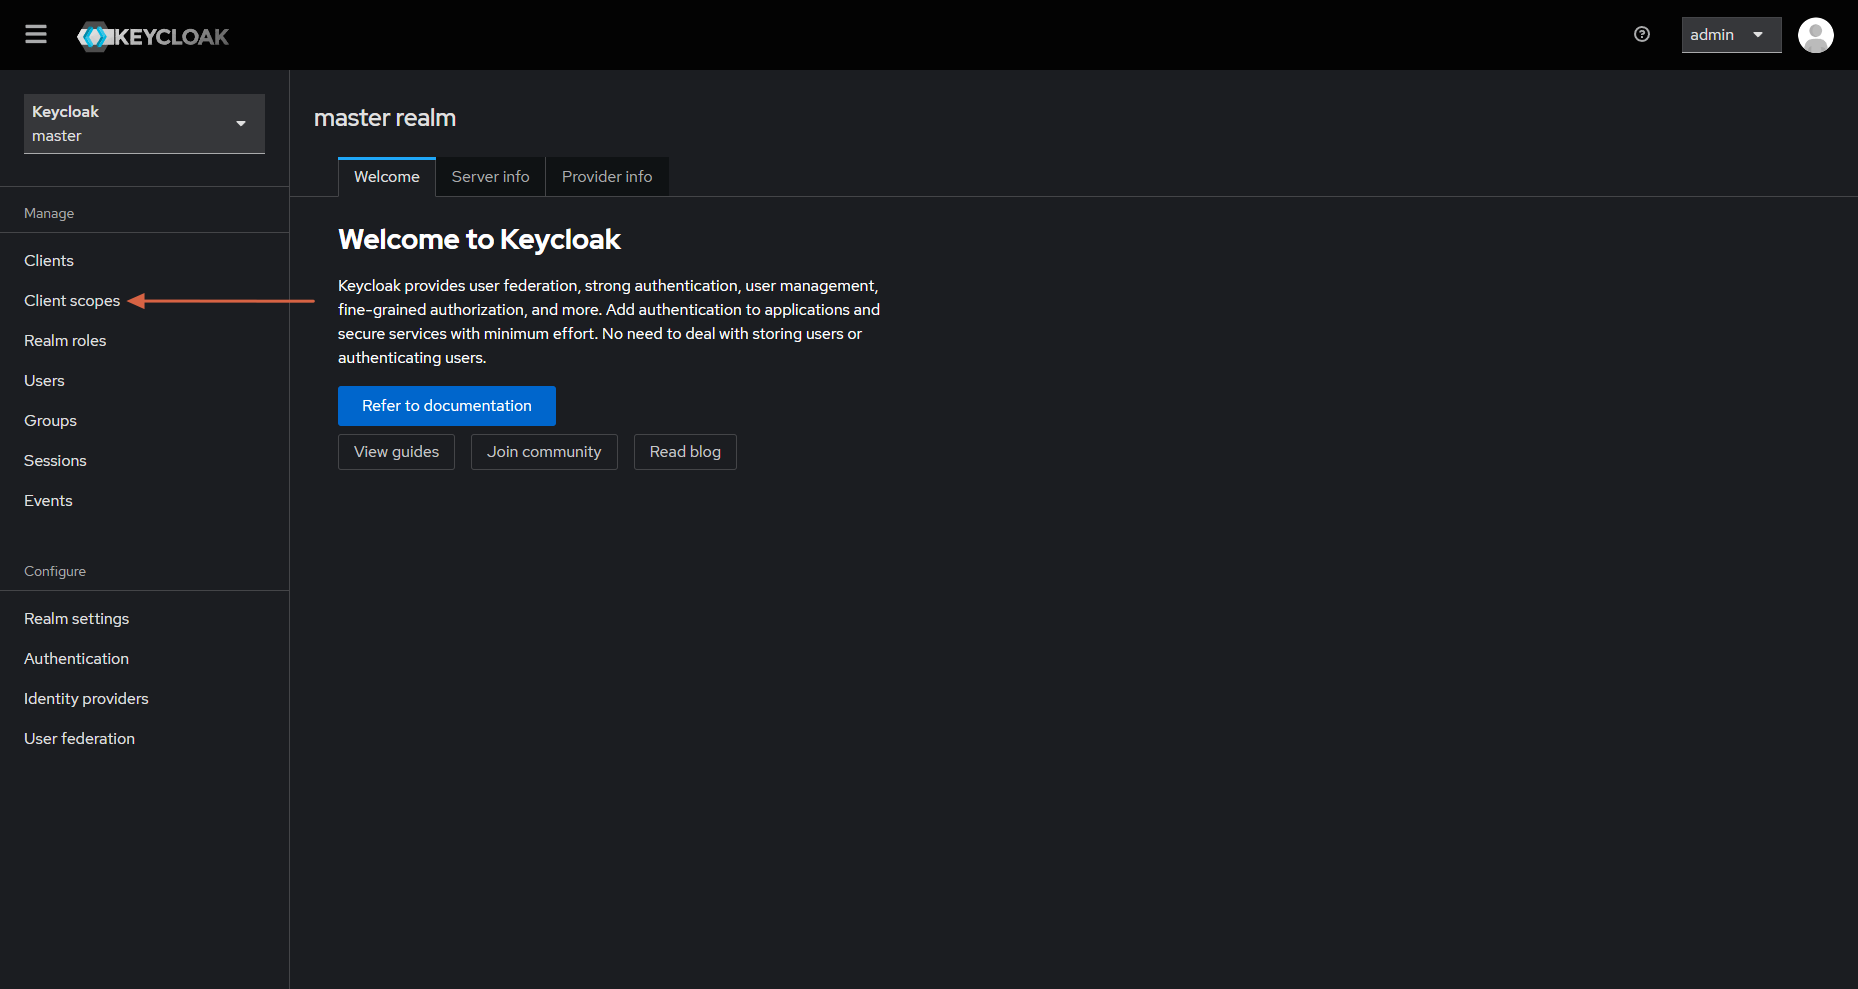Navigate to Users
Screen dimensions: 1858x989
point(44,381)
